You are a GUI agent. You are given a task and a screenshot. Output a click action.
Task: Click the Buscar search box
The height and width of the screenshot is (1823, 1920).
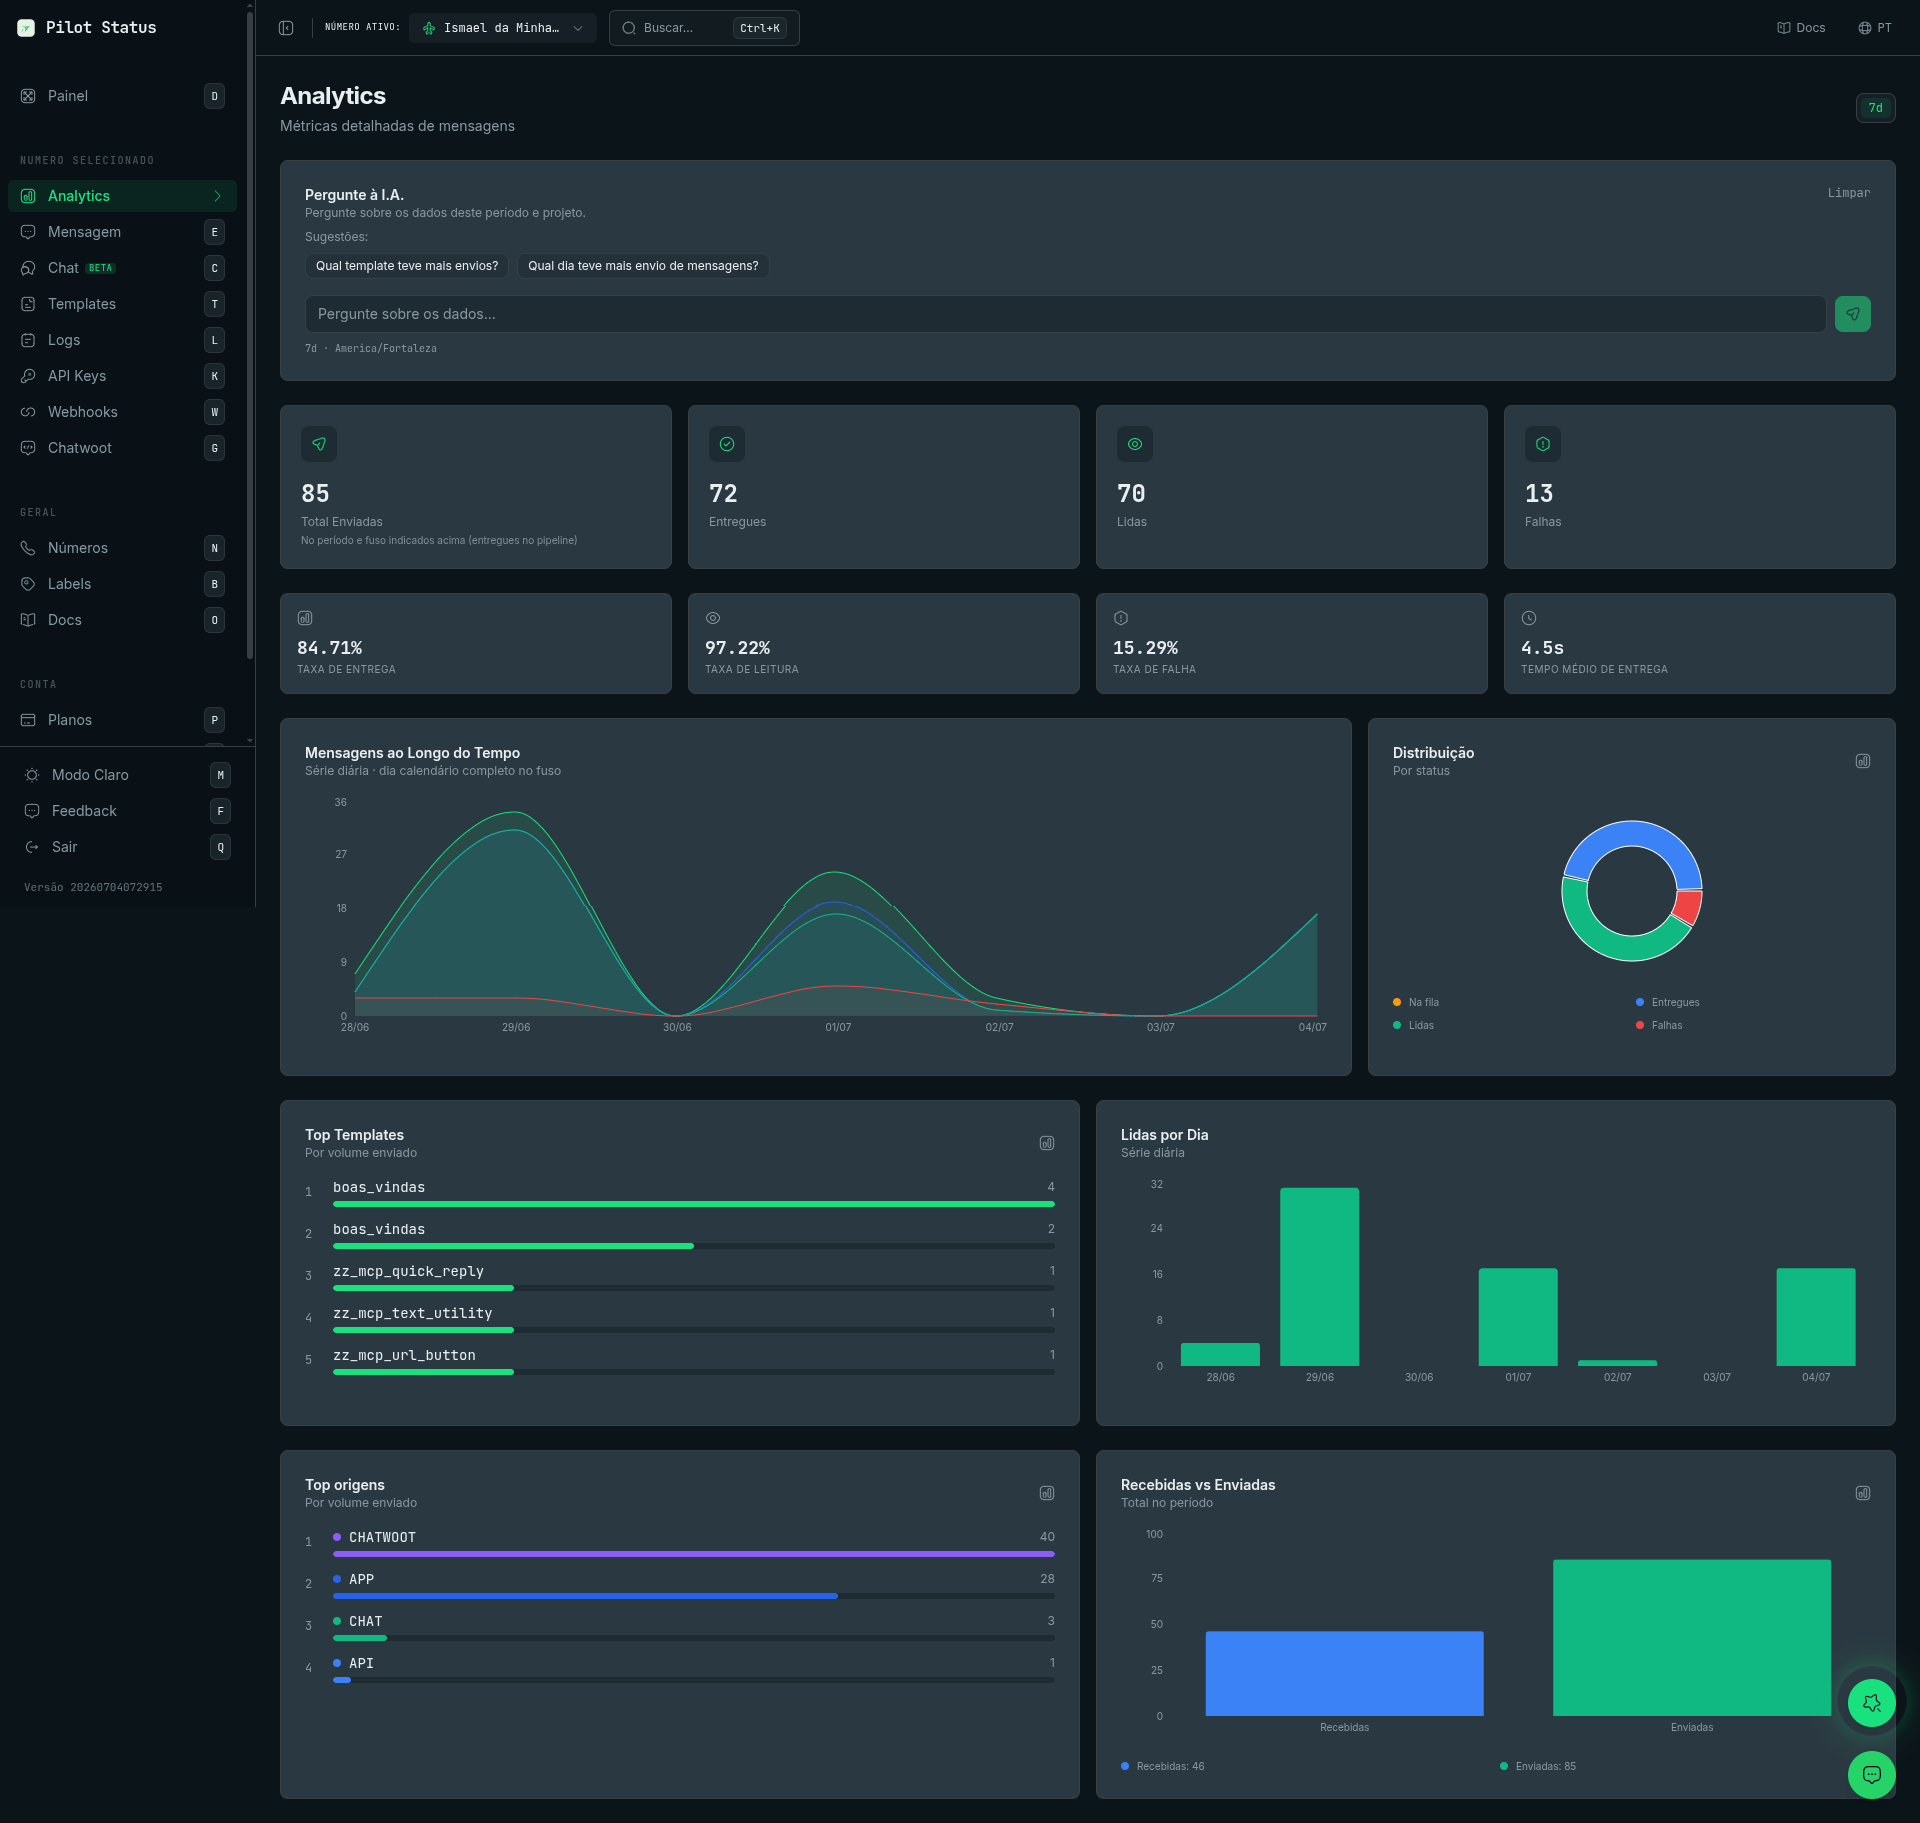(704, 28)
